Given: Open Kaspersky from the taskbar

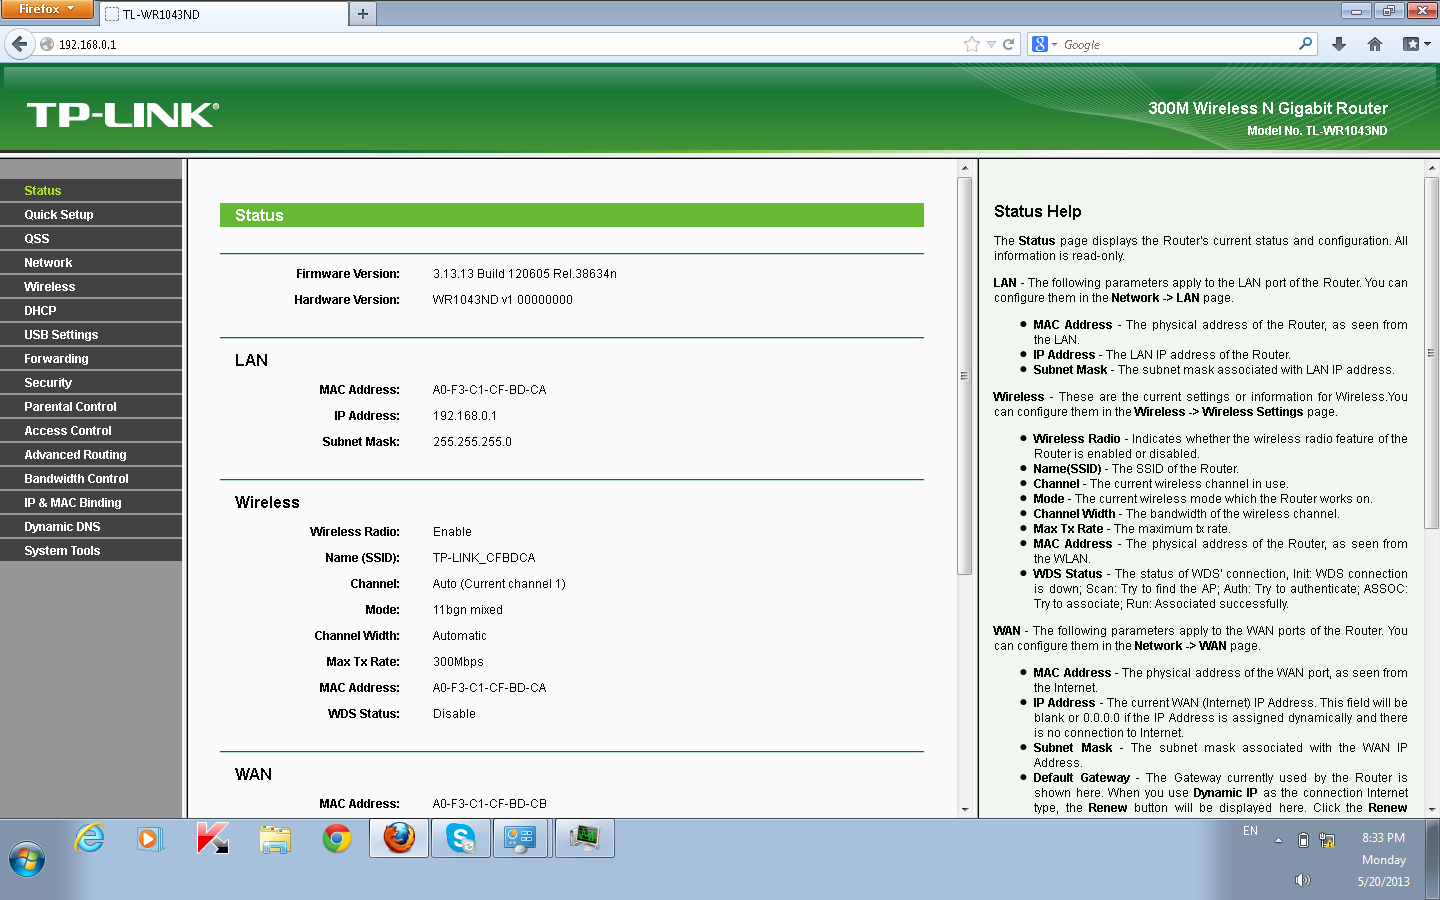Looking at the screenshot, I should pos(212,838).
